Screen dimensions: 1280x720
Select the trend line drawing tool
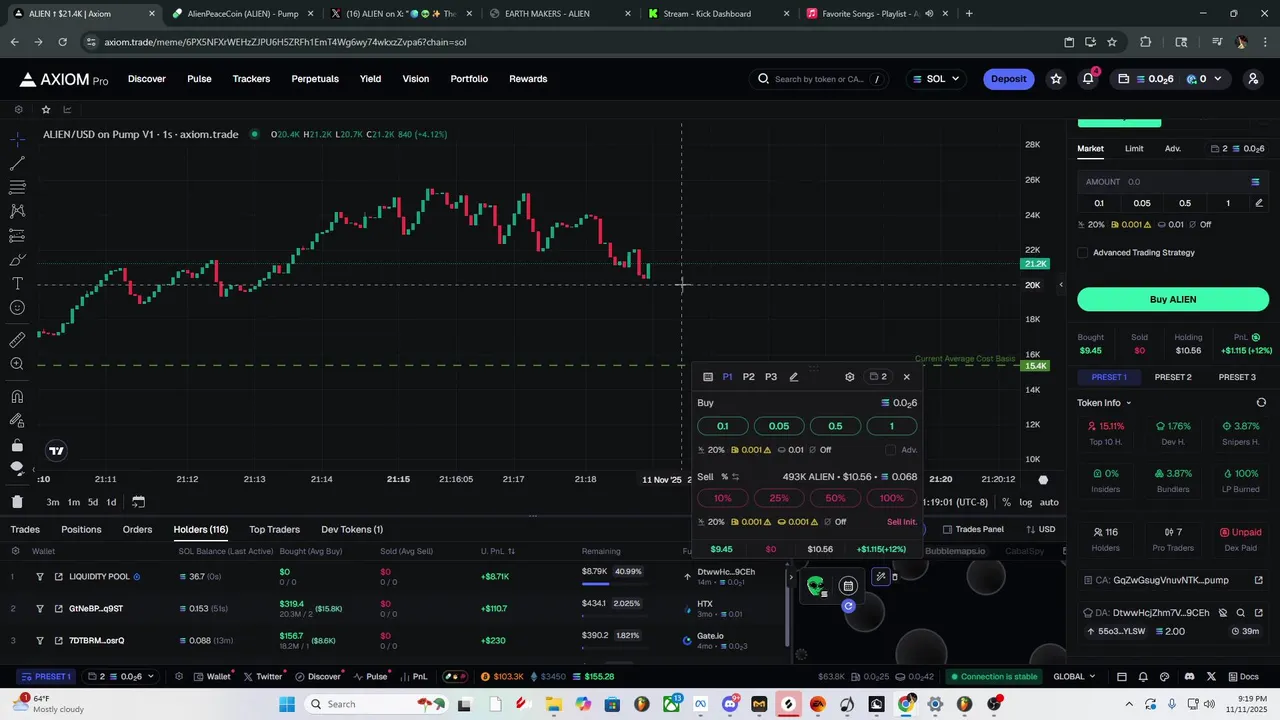pos(17,163)
